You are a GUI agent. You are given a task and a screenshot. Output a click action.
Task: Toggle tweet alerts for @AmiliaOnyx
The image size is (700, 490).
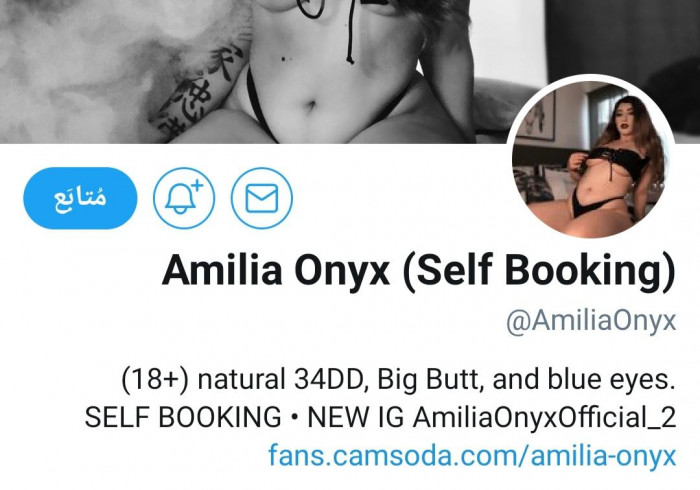[184, 198]
